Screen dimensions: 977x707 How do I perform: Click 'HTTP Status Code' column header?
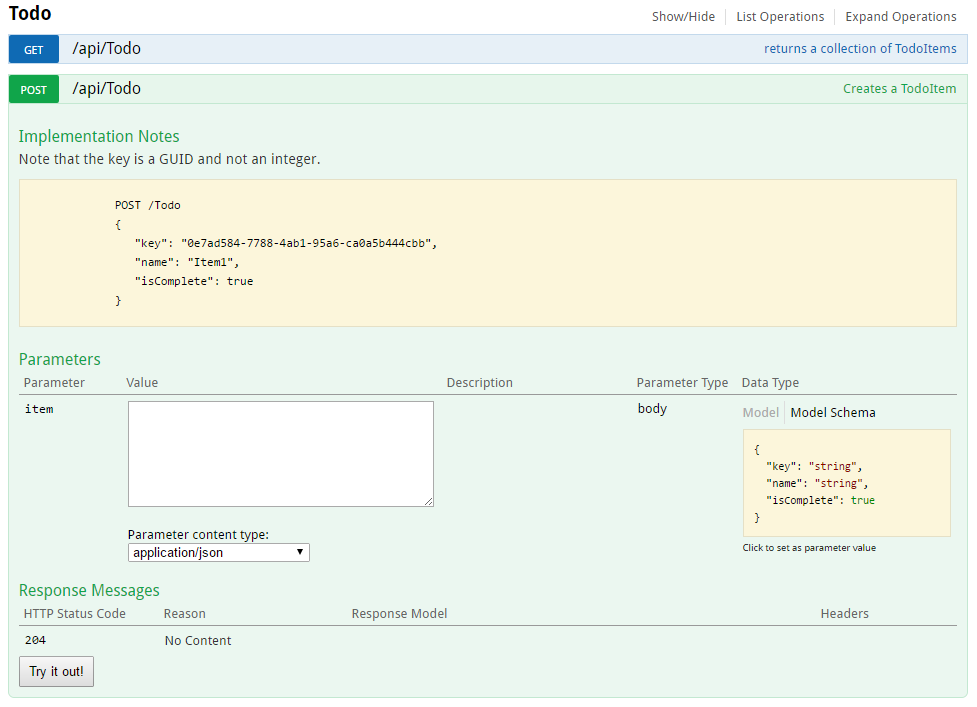coord(74,614)
